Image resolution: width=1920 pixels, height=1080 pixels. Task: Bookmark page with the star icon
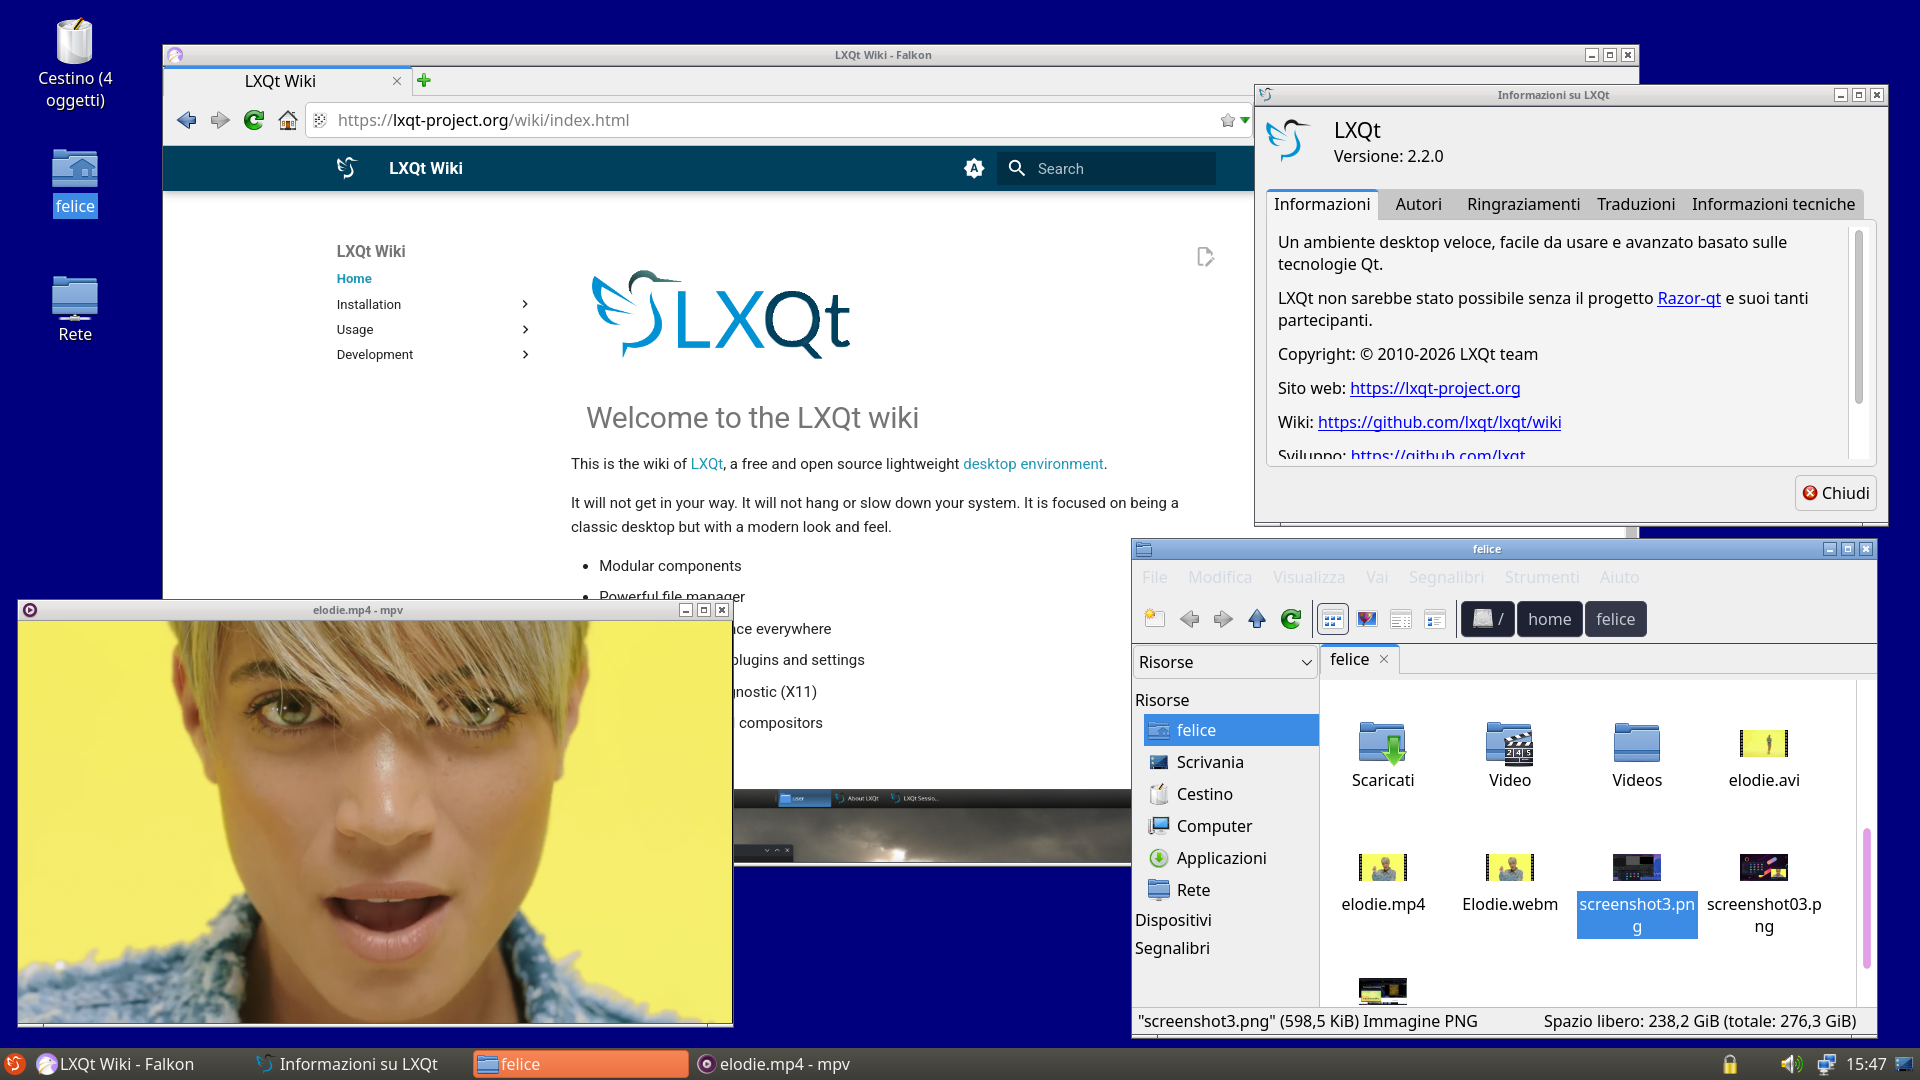1228,120
